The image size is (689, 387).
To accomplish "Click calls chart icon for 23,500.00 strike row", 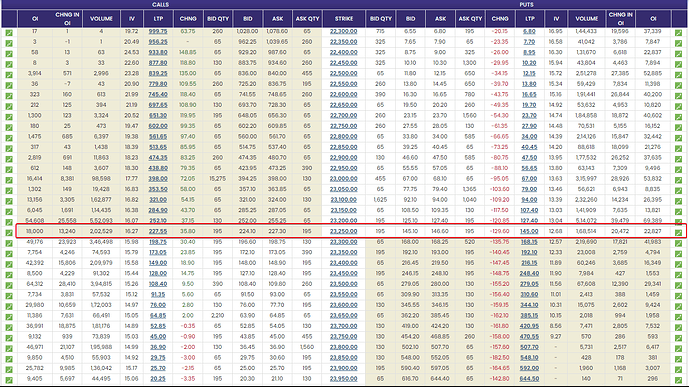I will [x=9, y=285].
